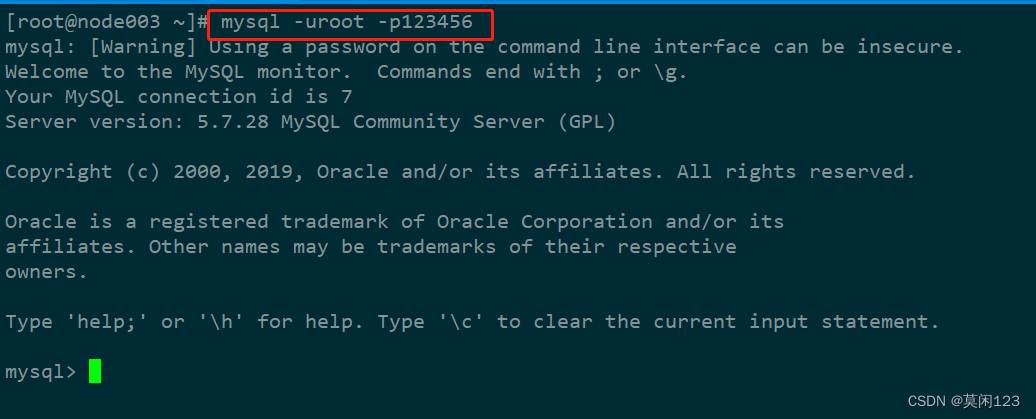
Task: Click Oracle Corporation in the trademark notice
Action: coord(544,221)
